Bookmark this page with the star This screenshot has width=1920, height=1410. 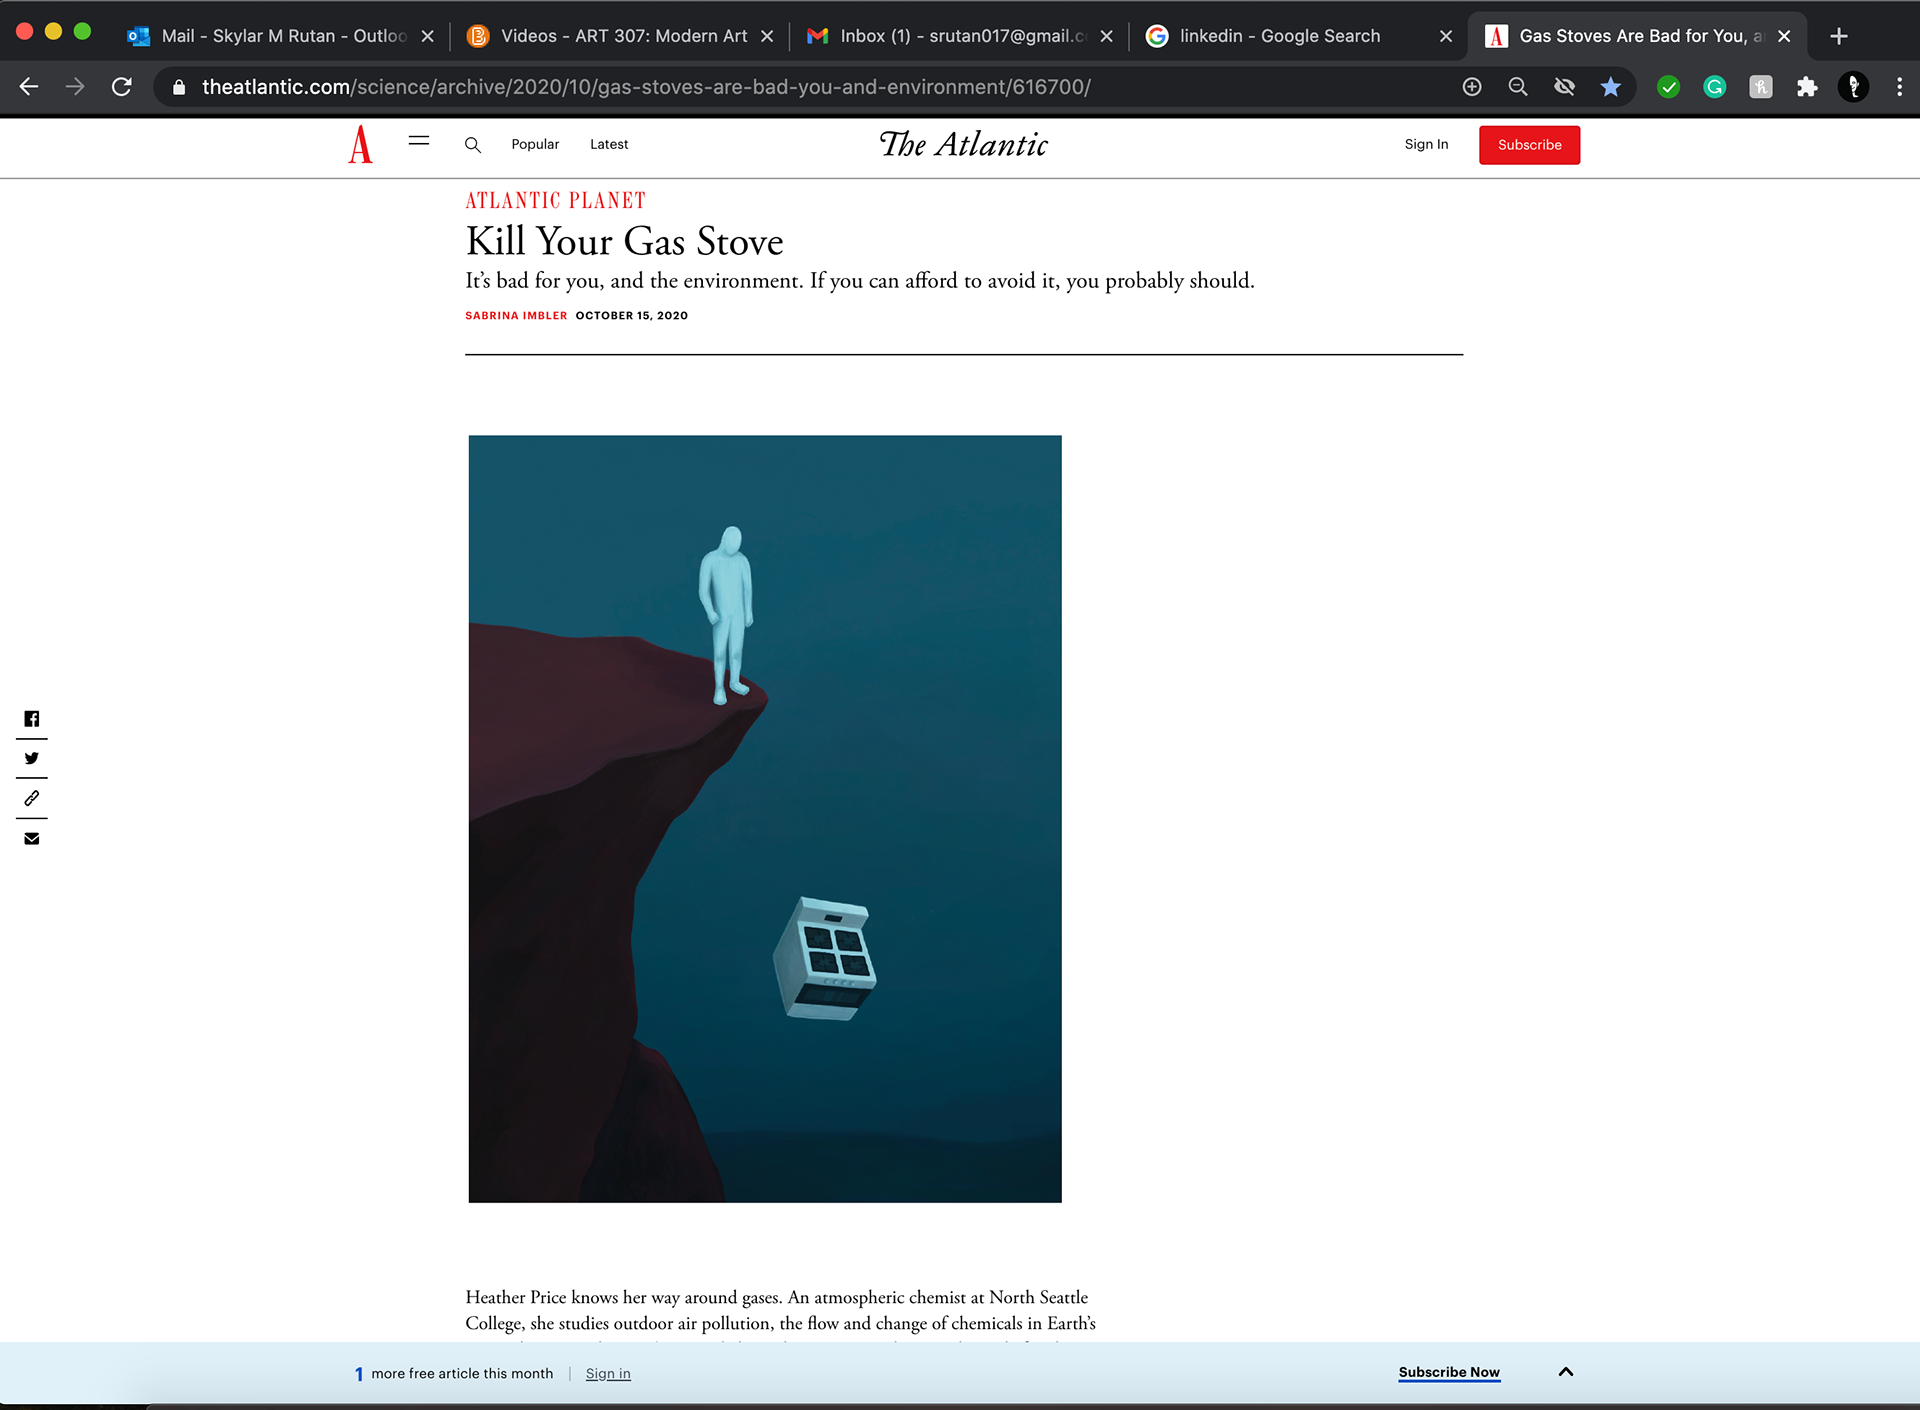point(1611,87)
